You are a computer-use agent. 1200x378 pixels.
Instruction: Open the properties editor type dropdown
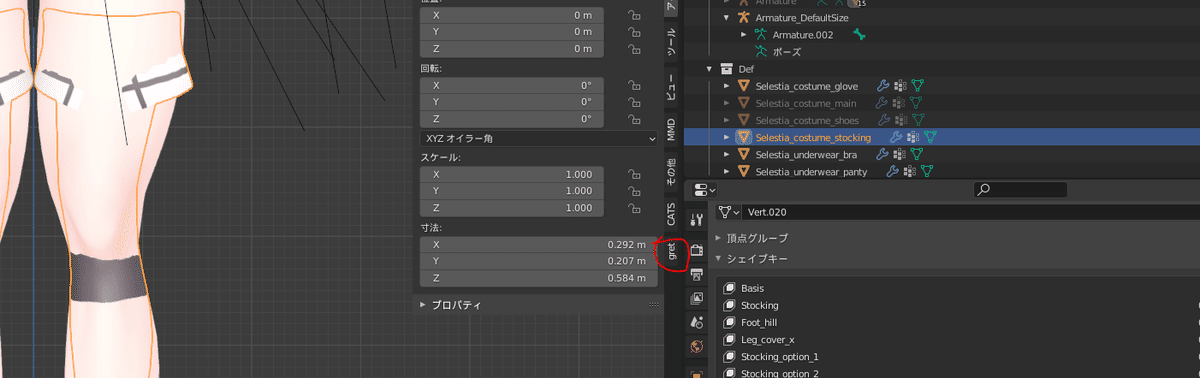click(704, 189)
